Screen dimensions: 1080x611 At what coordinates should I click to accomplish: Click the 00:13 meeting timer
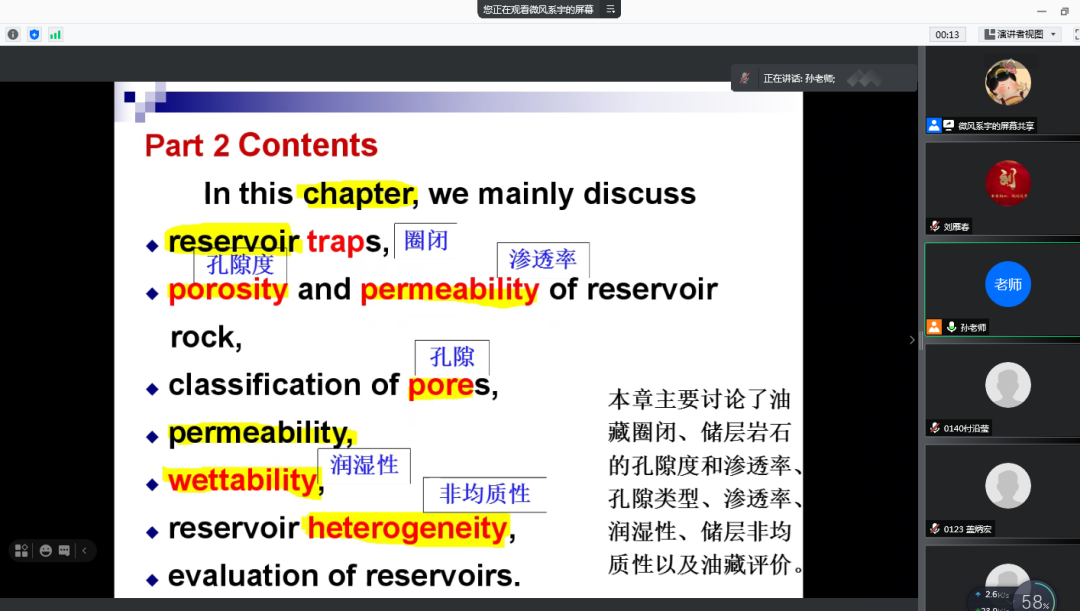coord(946,34)
